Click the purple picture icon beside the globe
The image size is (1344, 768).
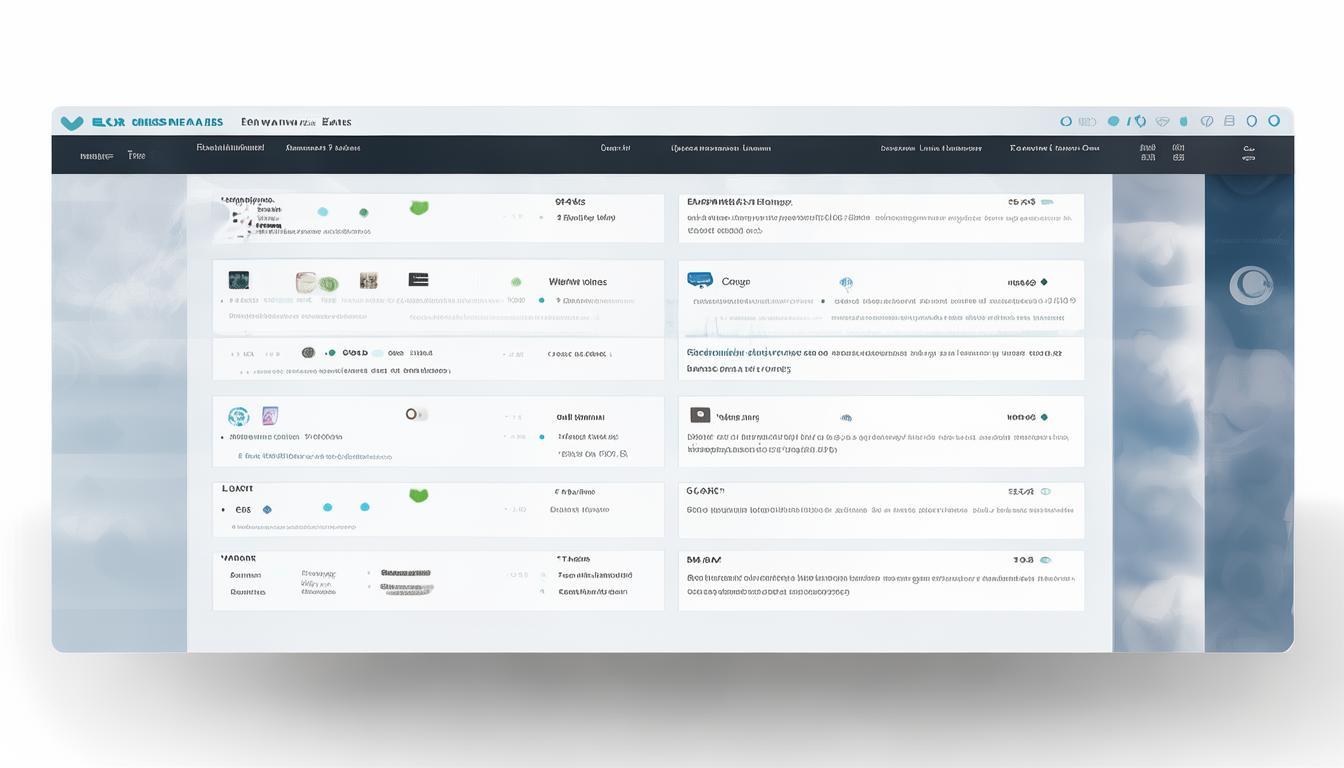coord(269,416)
